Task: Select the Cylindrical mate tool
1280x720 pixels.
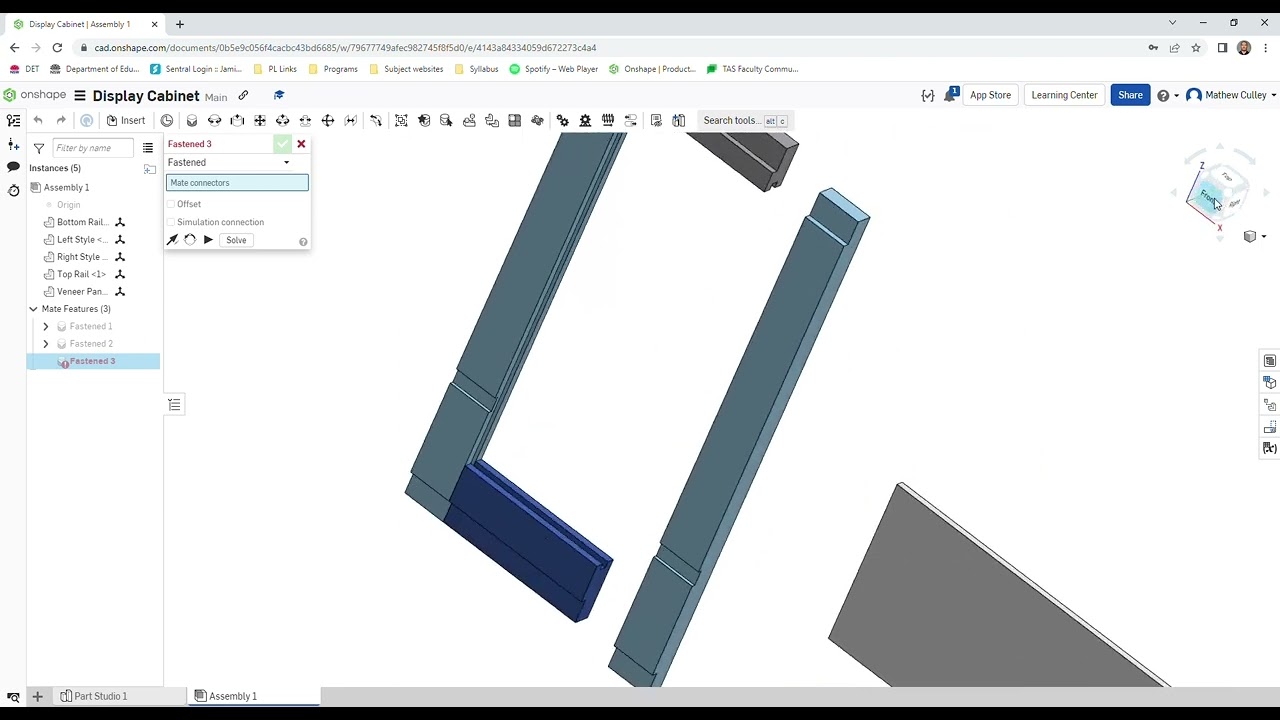Action: click(283, 120)
